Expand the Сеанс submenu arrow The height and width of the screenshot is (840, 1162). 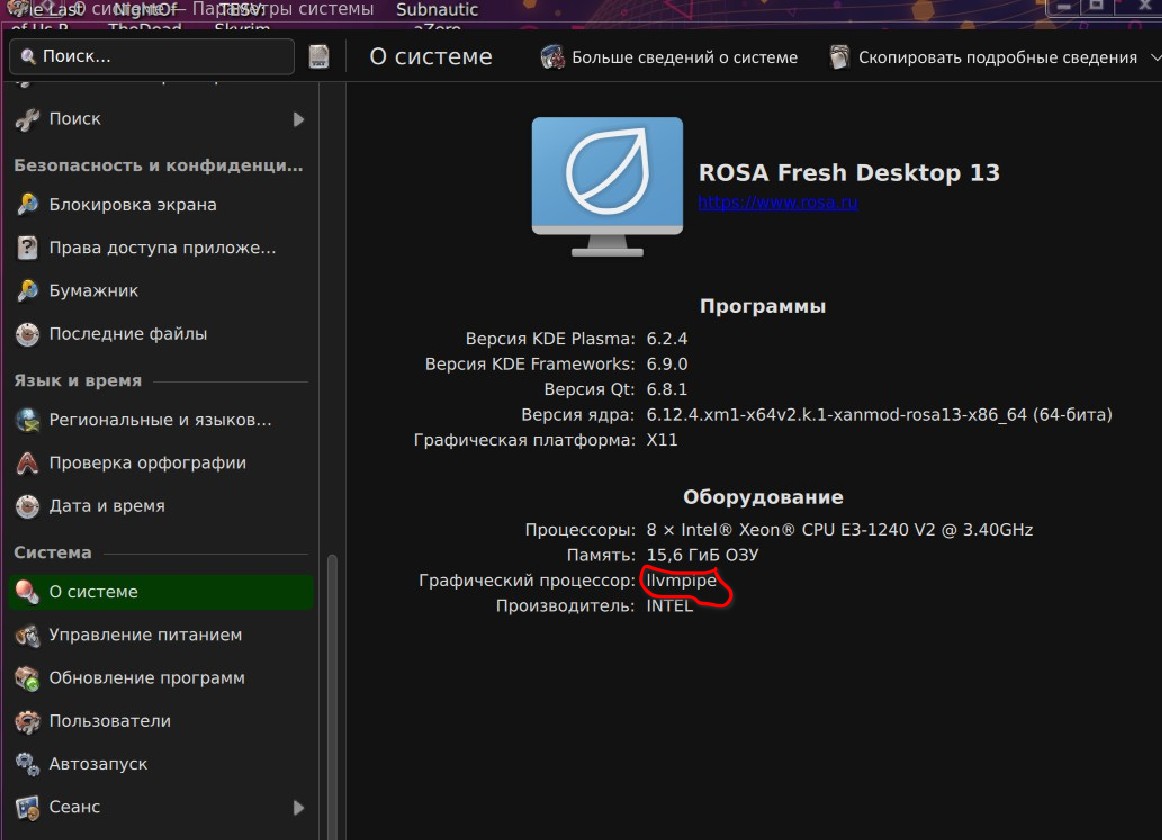(299, 807)
